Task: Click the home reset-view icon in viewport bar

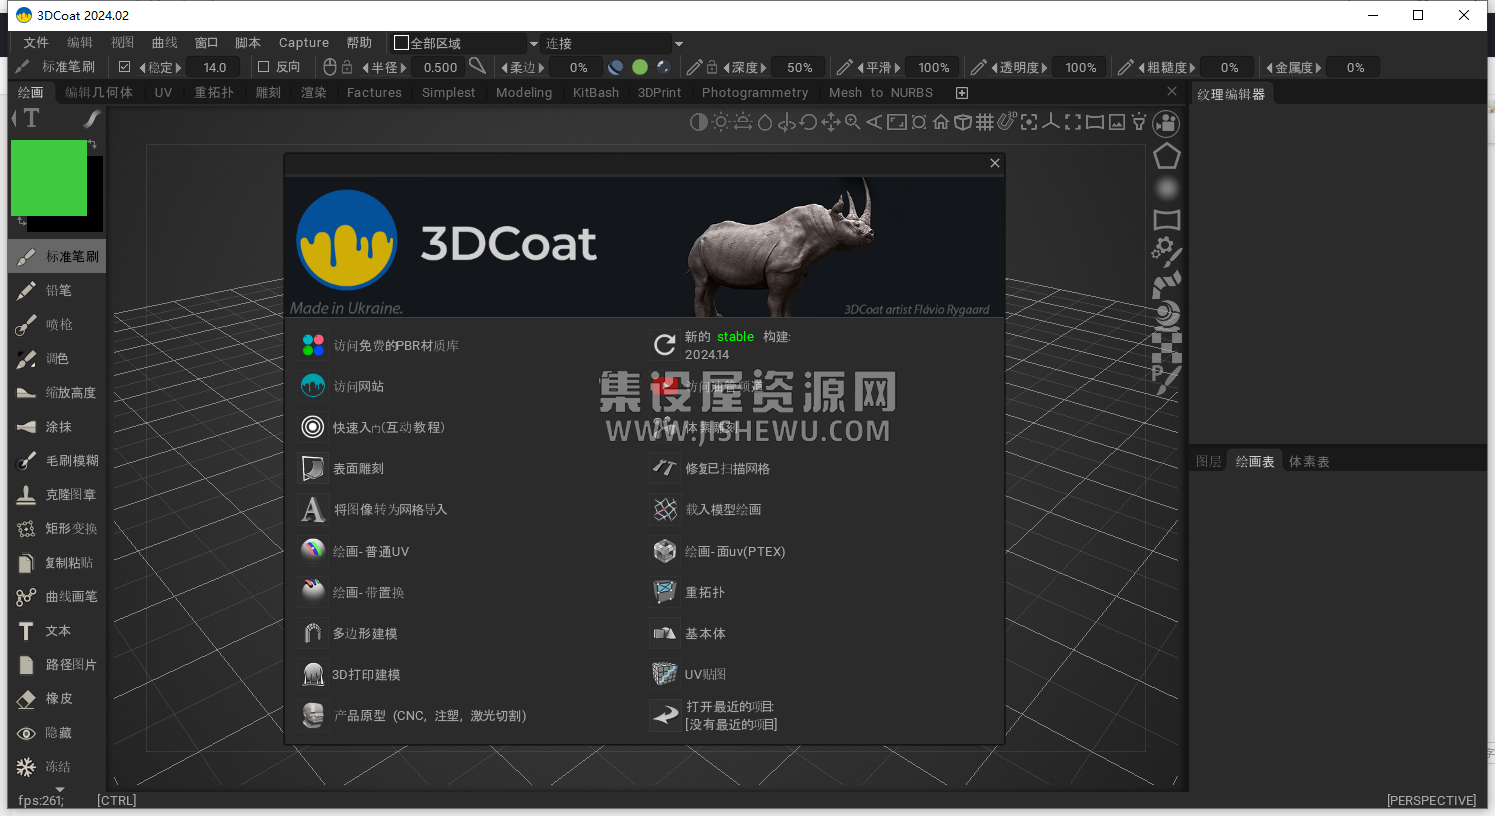Action: 941,122
